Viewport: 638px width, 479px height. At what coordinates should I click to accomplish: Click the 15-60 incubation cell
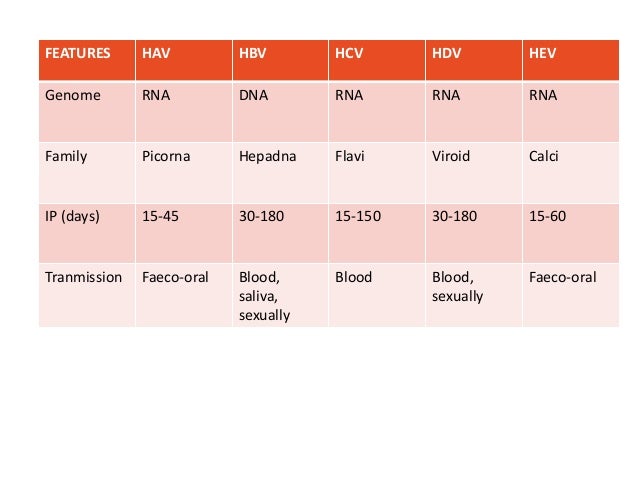[571, 233]
